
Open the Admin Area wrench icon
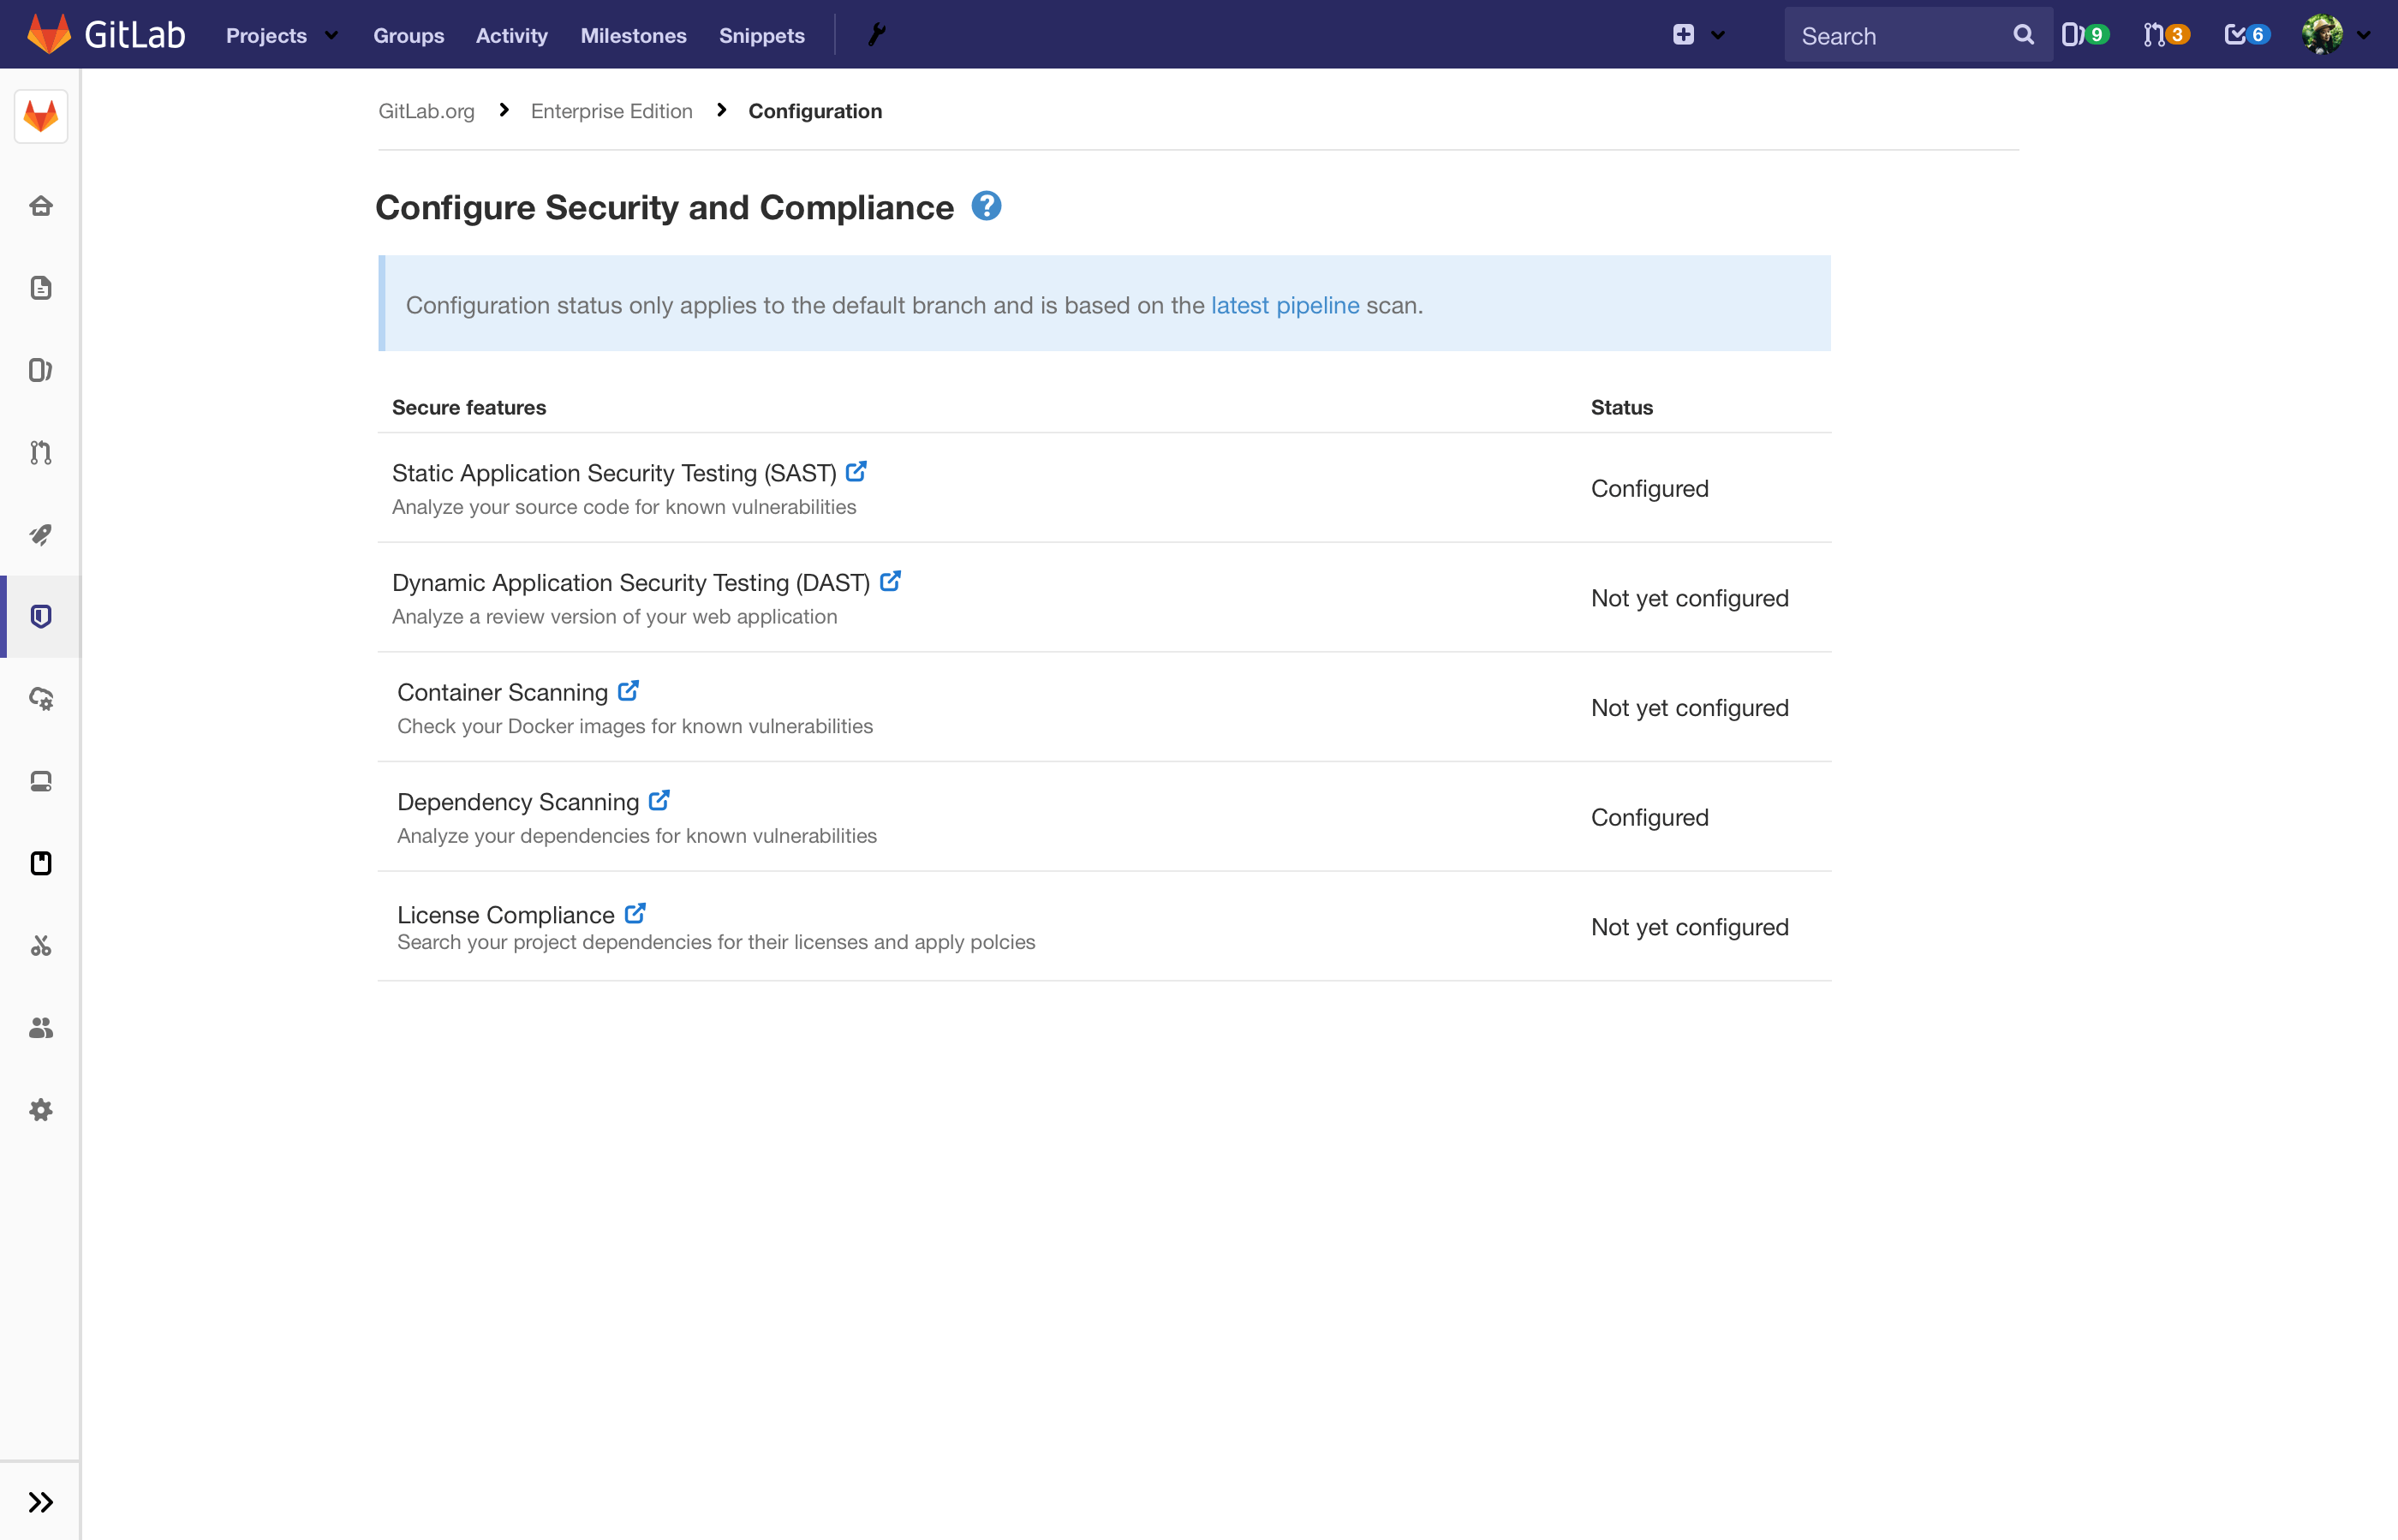(x=877, y=33)
